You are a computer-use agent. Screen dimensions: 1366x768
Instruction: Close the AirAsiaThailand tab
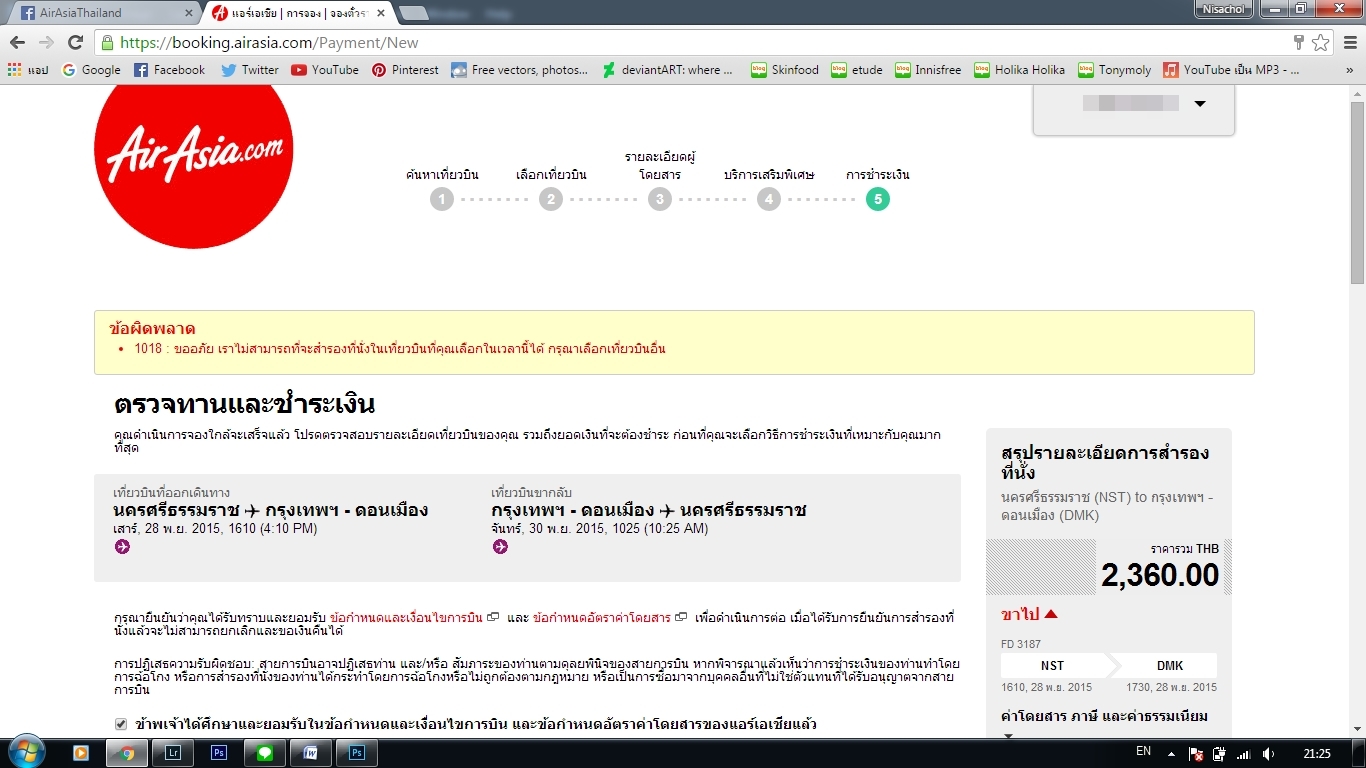(189, 13)
